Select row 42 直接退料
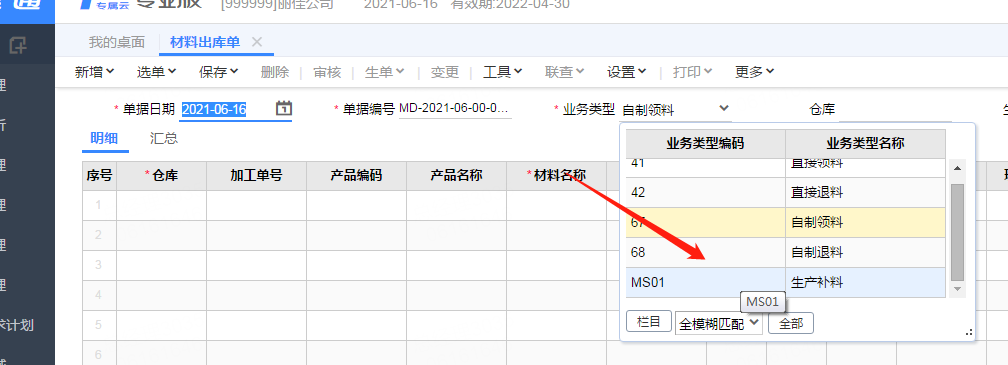Image resolution: width=1008 pixels, height=365 pixels. [x=786, y=192]
